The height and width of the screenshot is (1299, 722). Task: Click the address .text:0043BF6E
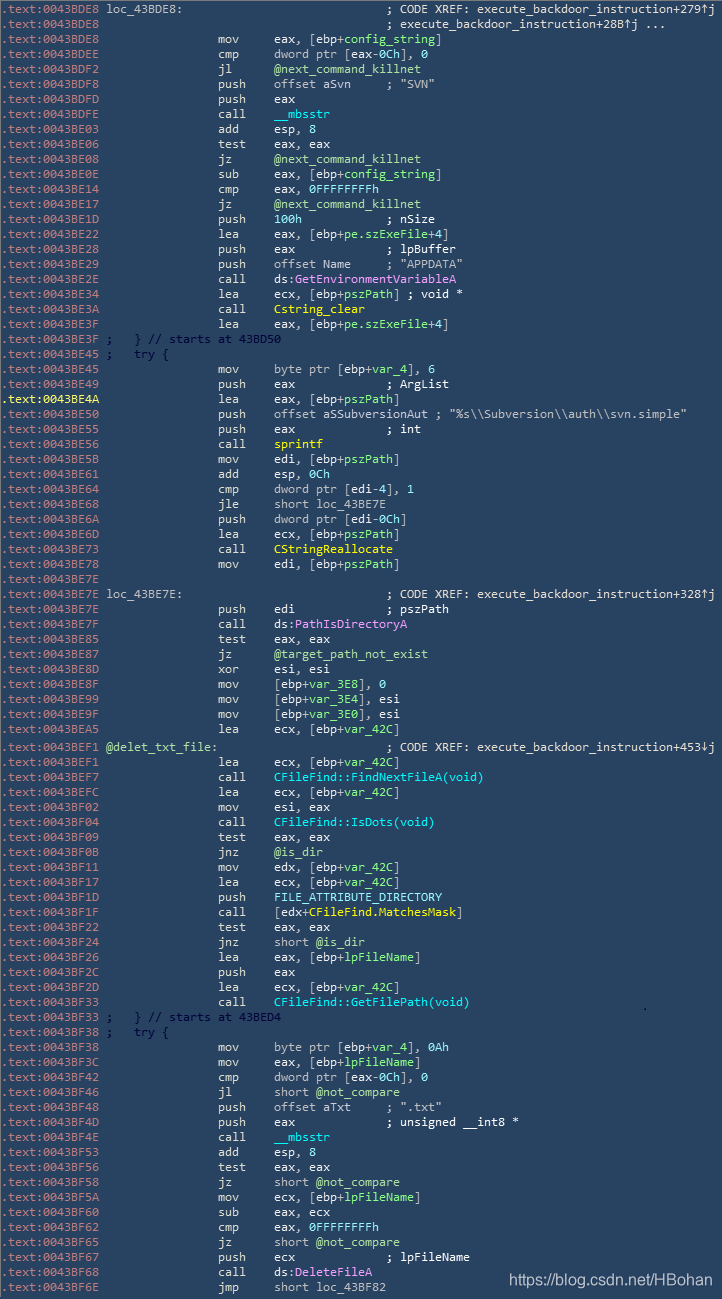pos(50,1287)
